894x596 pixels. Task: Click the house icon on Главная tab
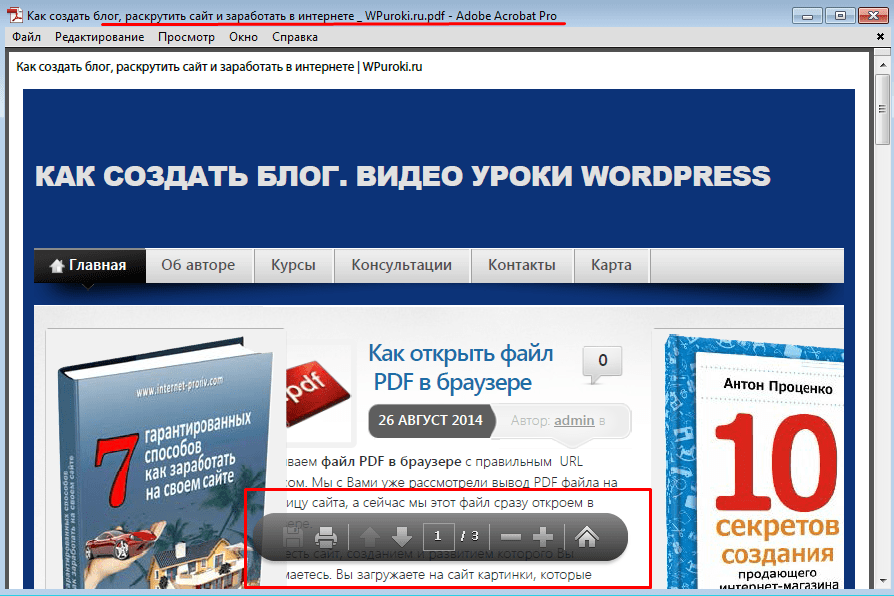tap(56, 266)
